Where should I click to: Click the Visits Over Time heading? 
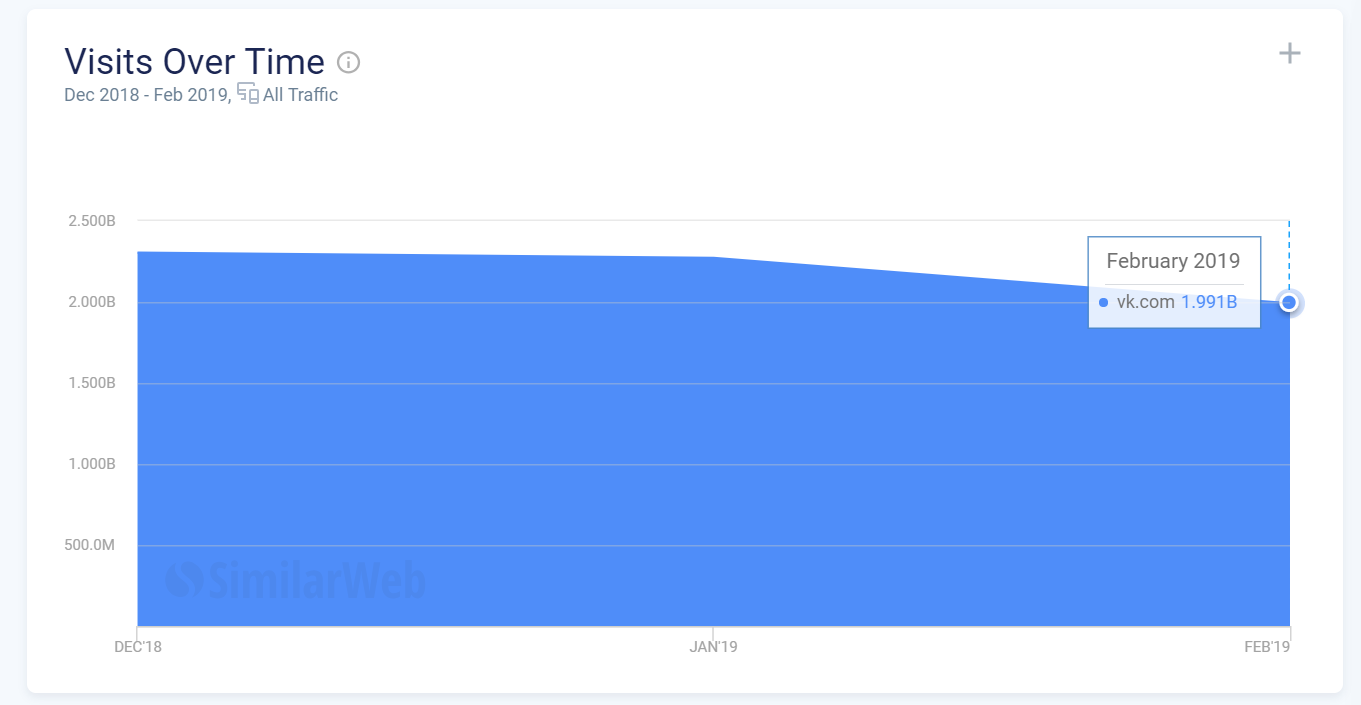(194, 62)
